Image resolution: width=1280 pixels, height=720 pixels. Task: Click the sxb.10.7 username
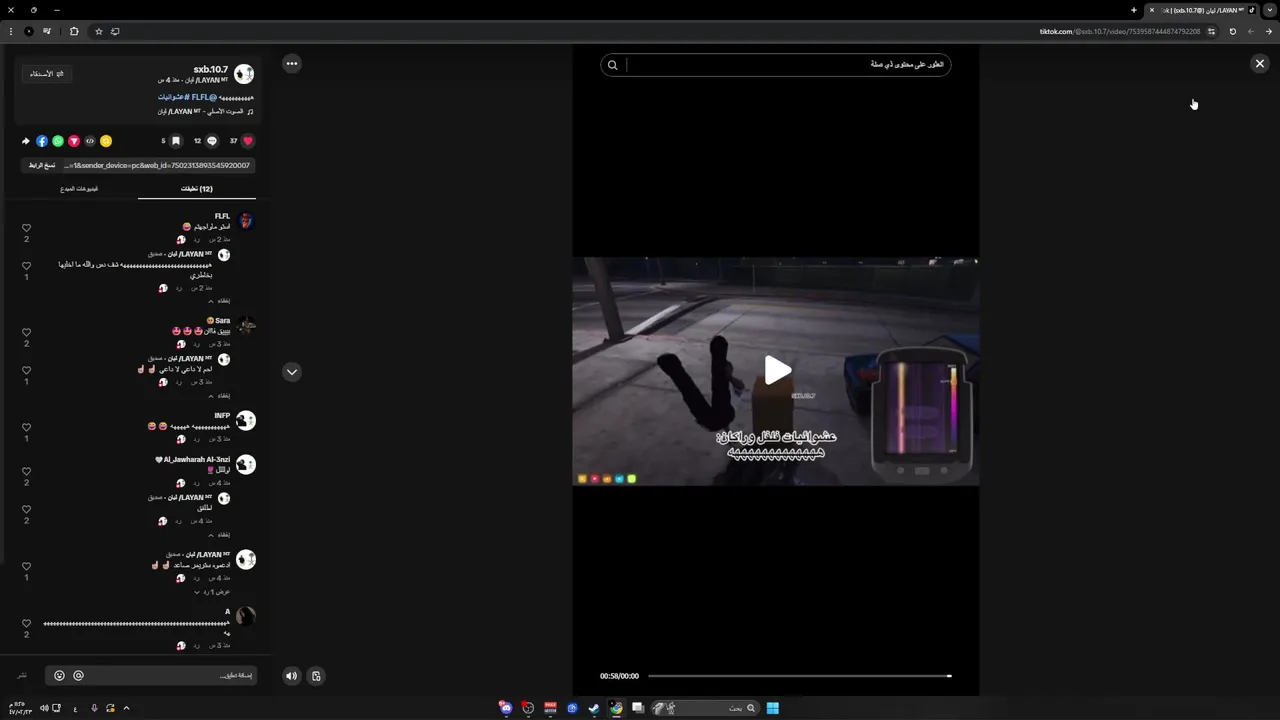[x=211, y=69]
